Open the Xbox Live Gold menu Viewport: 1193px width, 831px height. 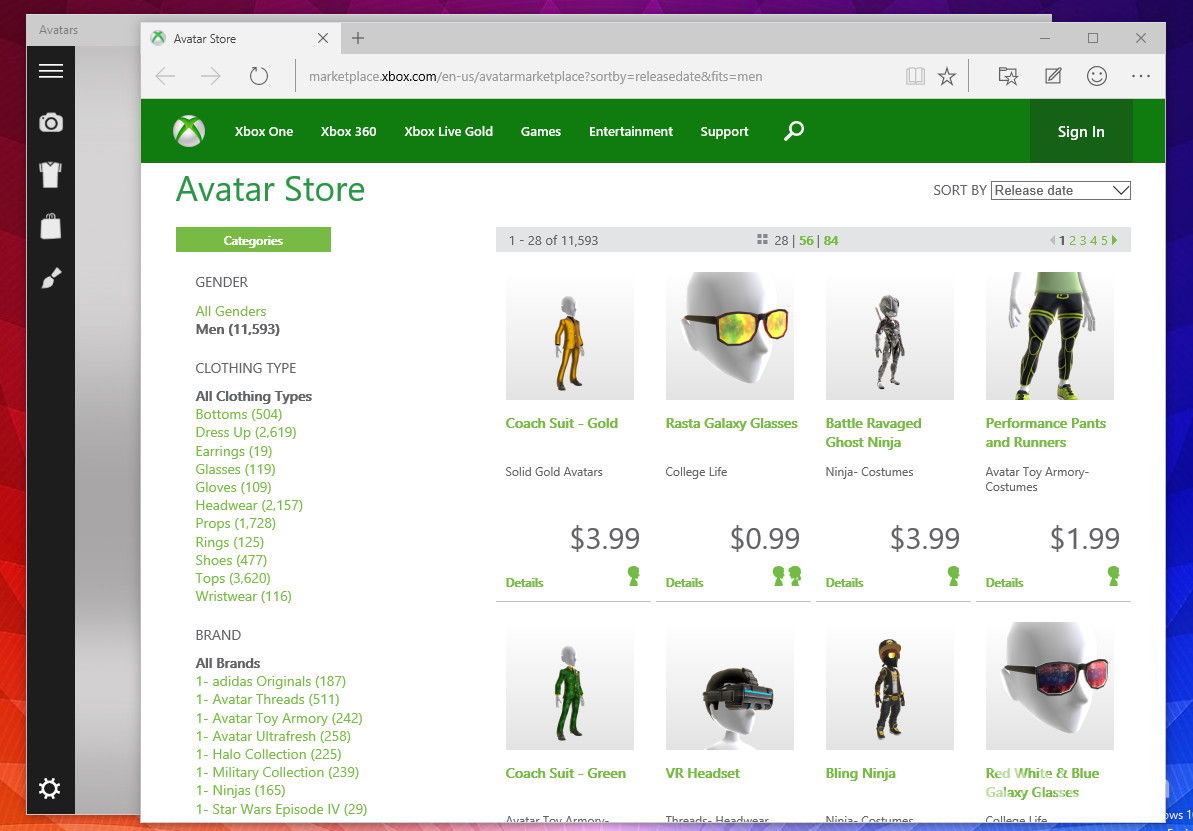click(x=448, y=132)
